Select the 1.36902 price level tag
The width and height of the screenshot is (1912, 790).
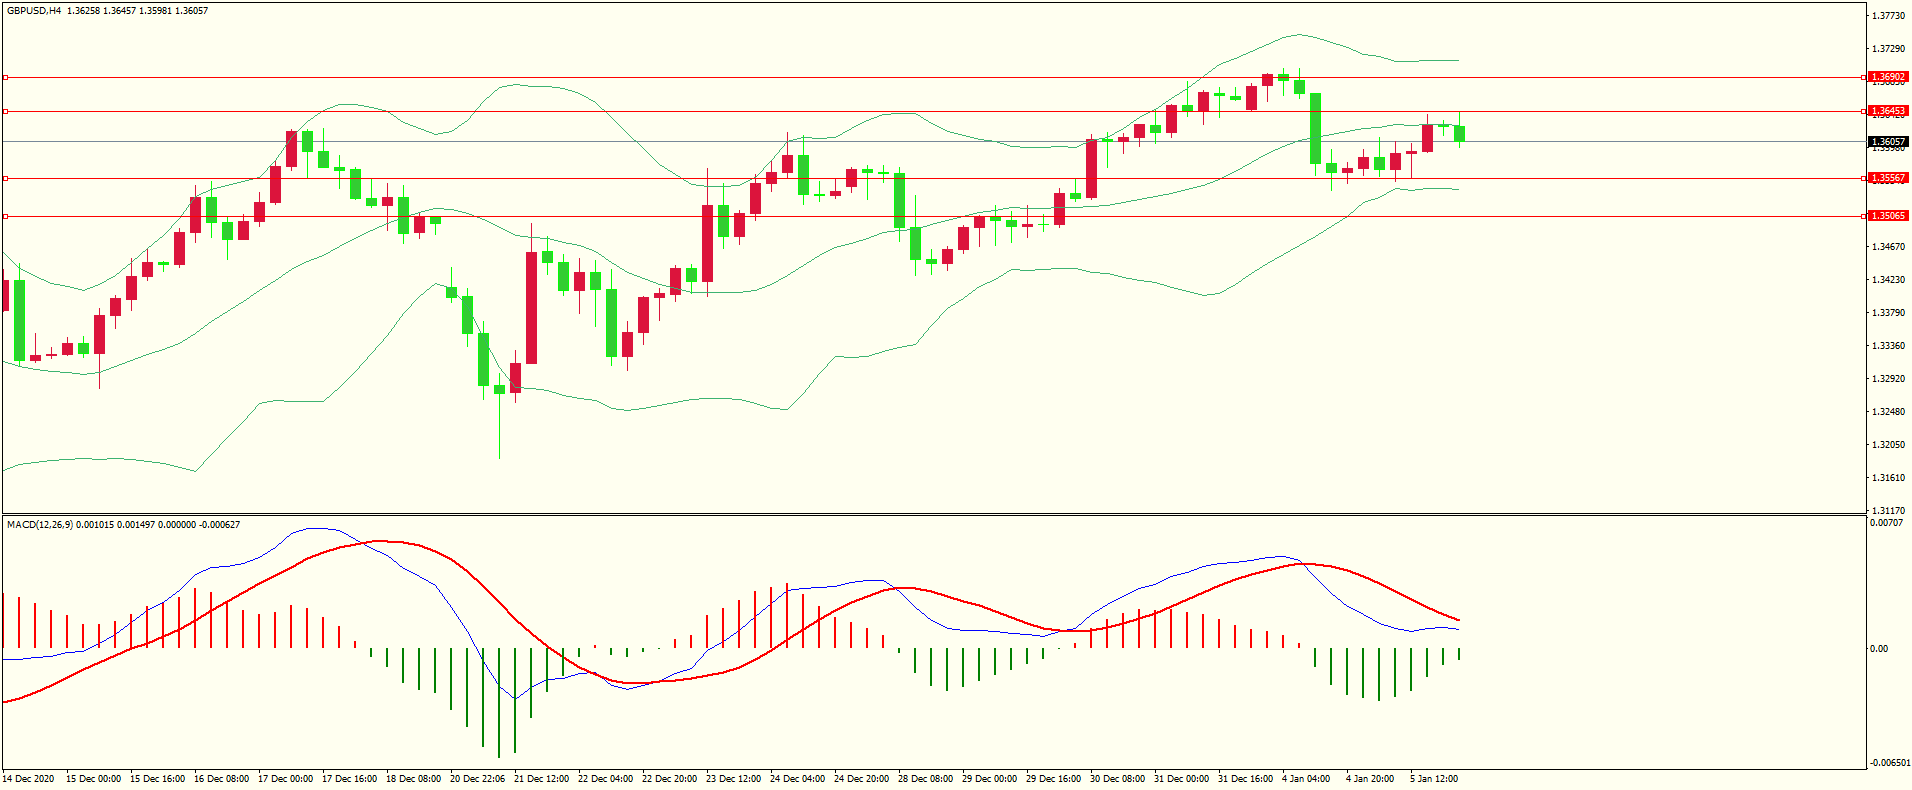click(x=1888, y=77)
